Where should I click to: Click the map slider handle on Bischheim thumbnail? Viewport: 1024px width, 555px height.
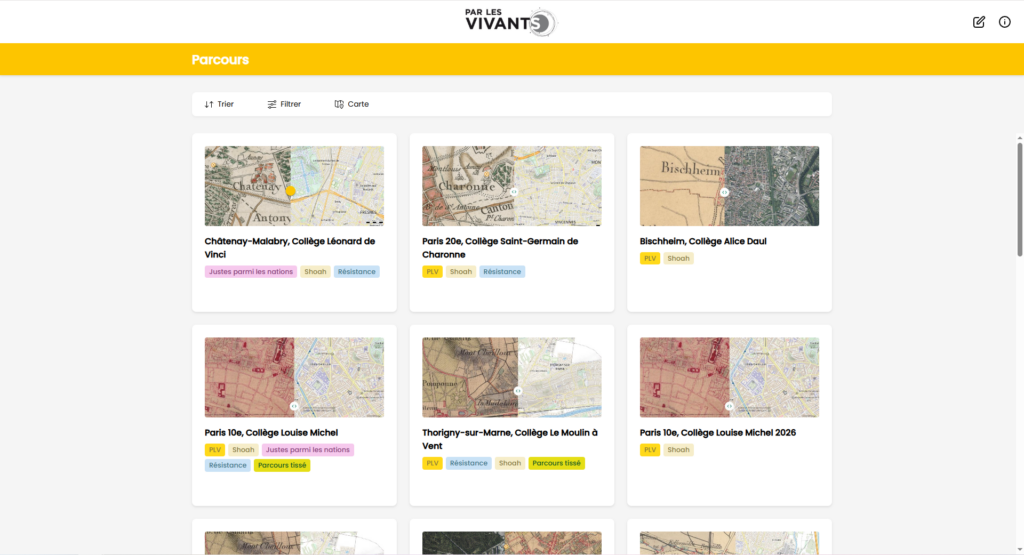point(724,193)
